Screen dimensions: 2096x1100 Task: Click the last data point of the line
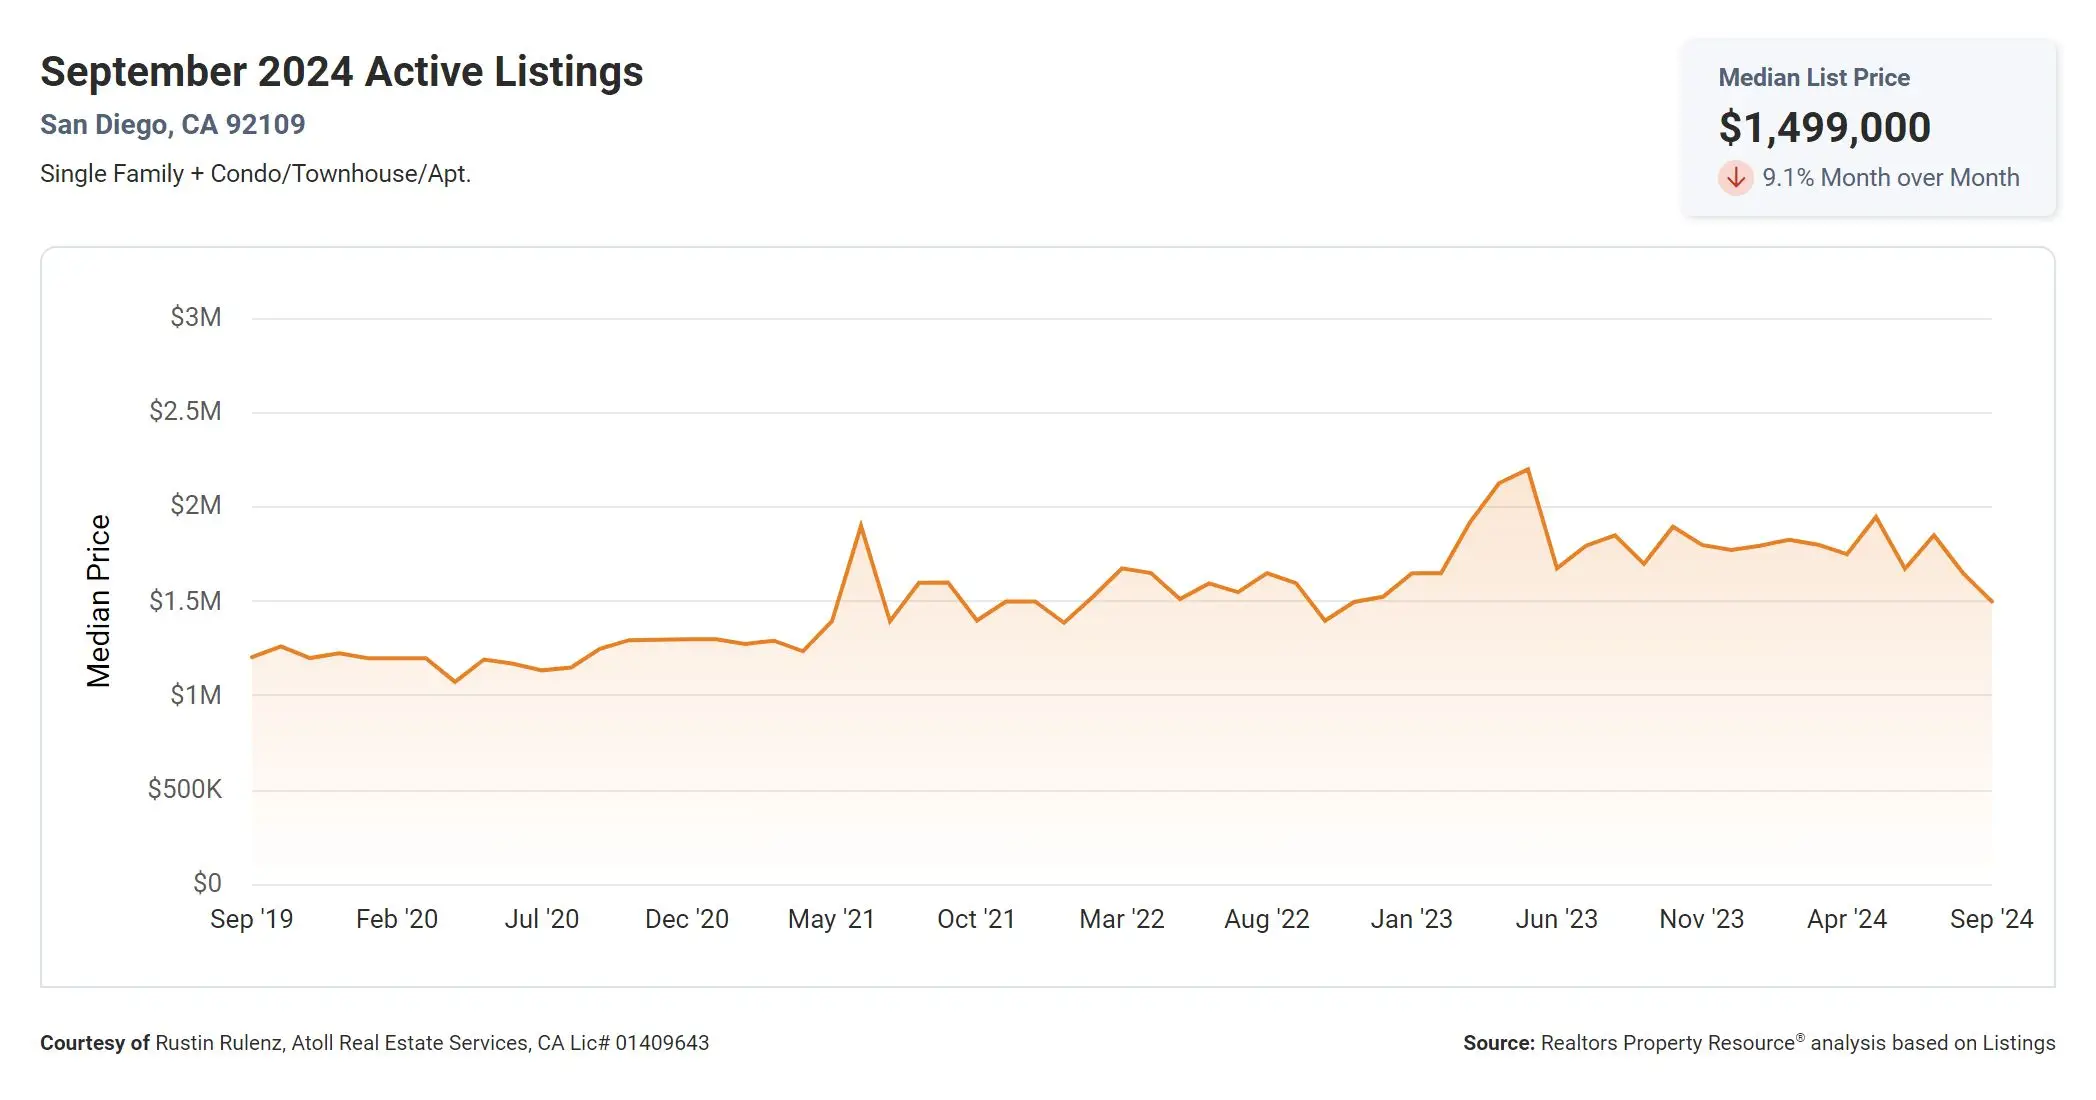[1991, 601]
